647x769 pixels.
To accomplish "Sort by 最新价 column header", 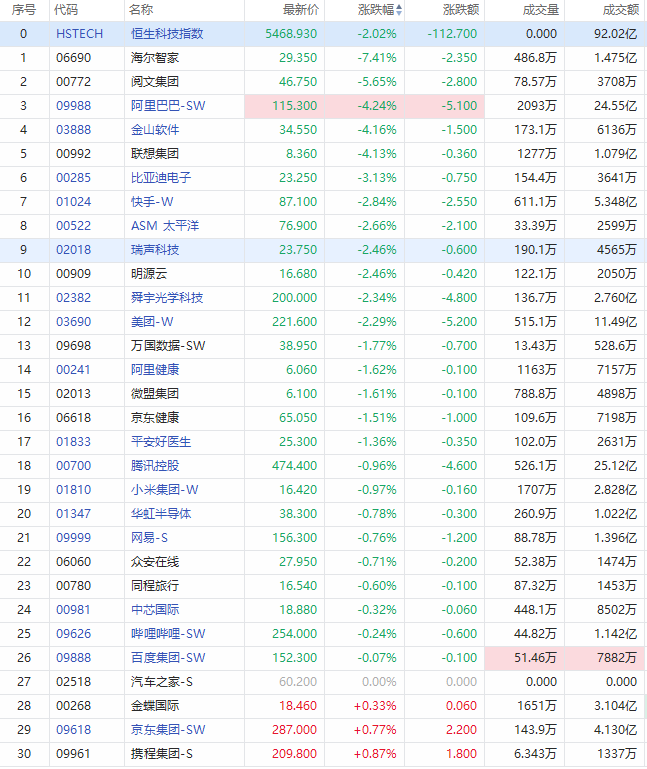I will click(301, 10).
